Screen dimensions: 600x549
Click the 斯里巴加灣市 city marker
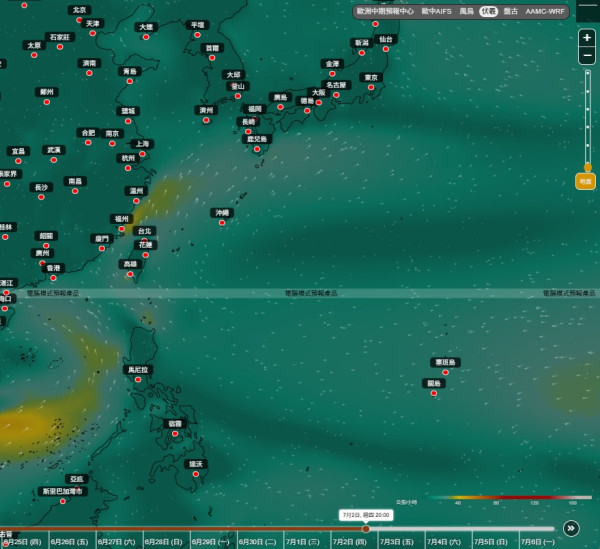[63, 501]
